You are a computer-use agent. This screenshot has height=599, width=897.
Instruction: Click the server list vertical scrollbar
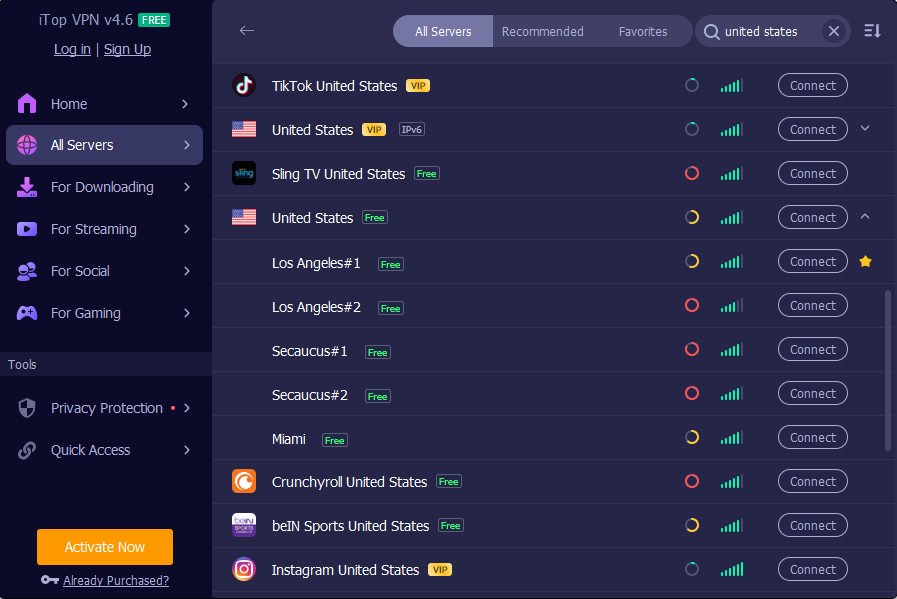[x=888, y=371]
